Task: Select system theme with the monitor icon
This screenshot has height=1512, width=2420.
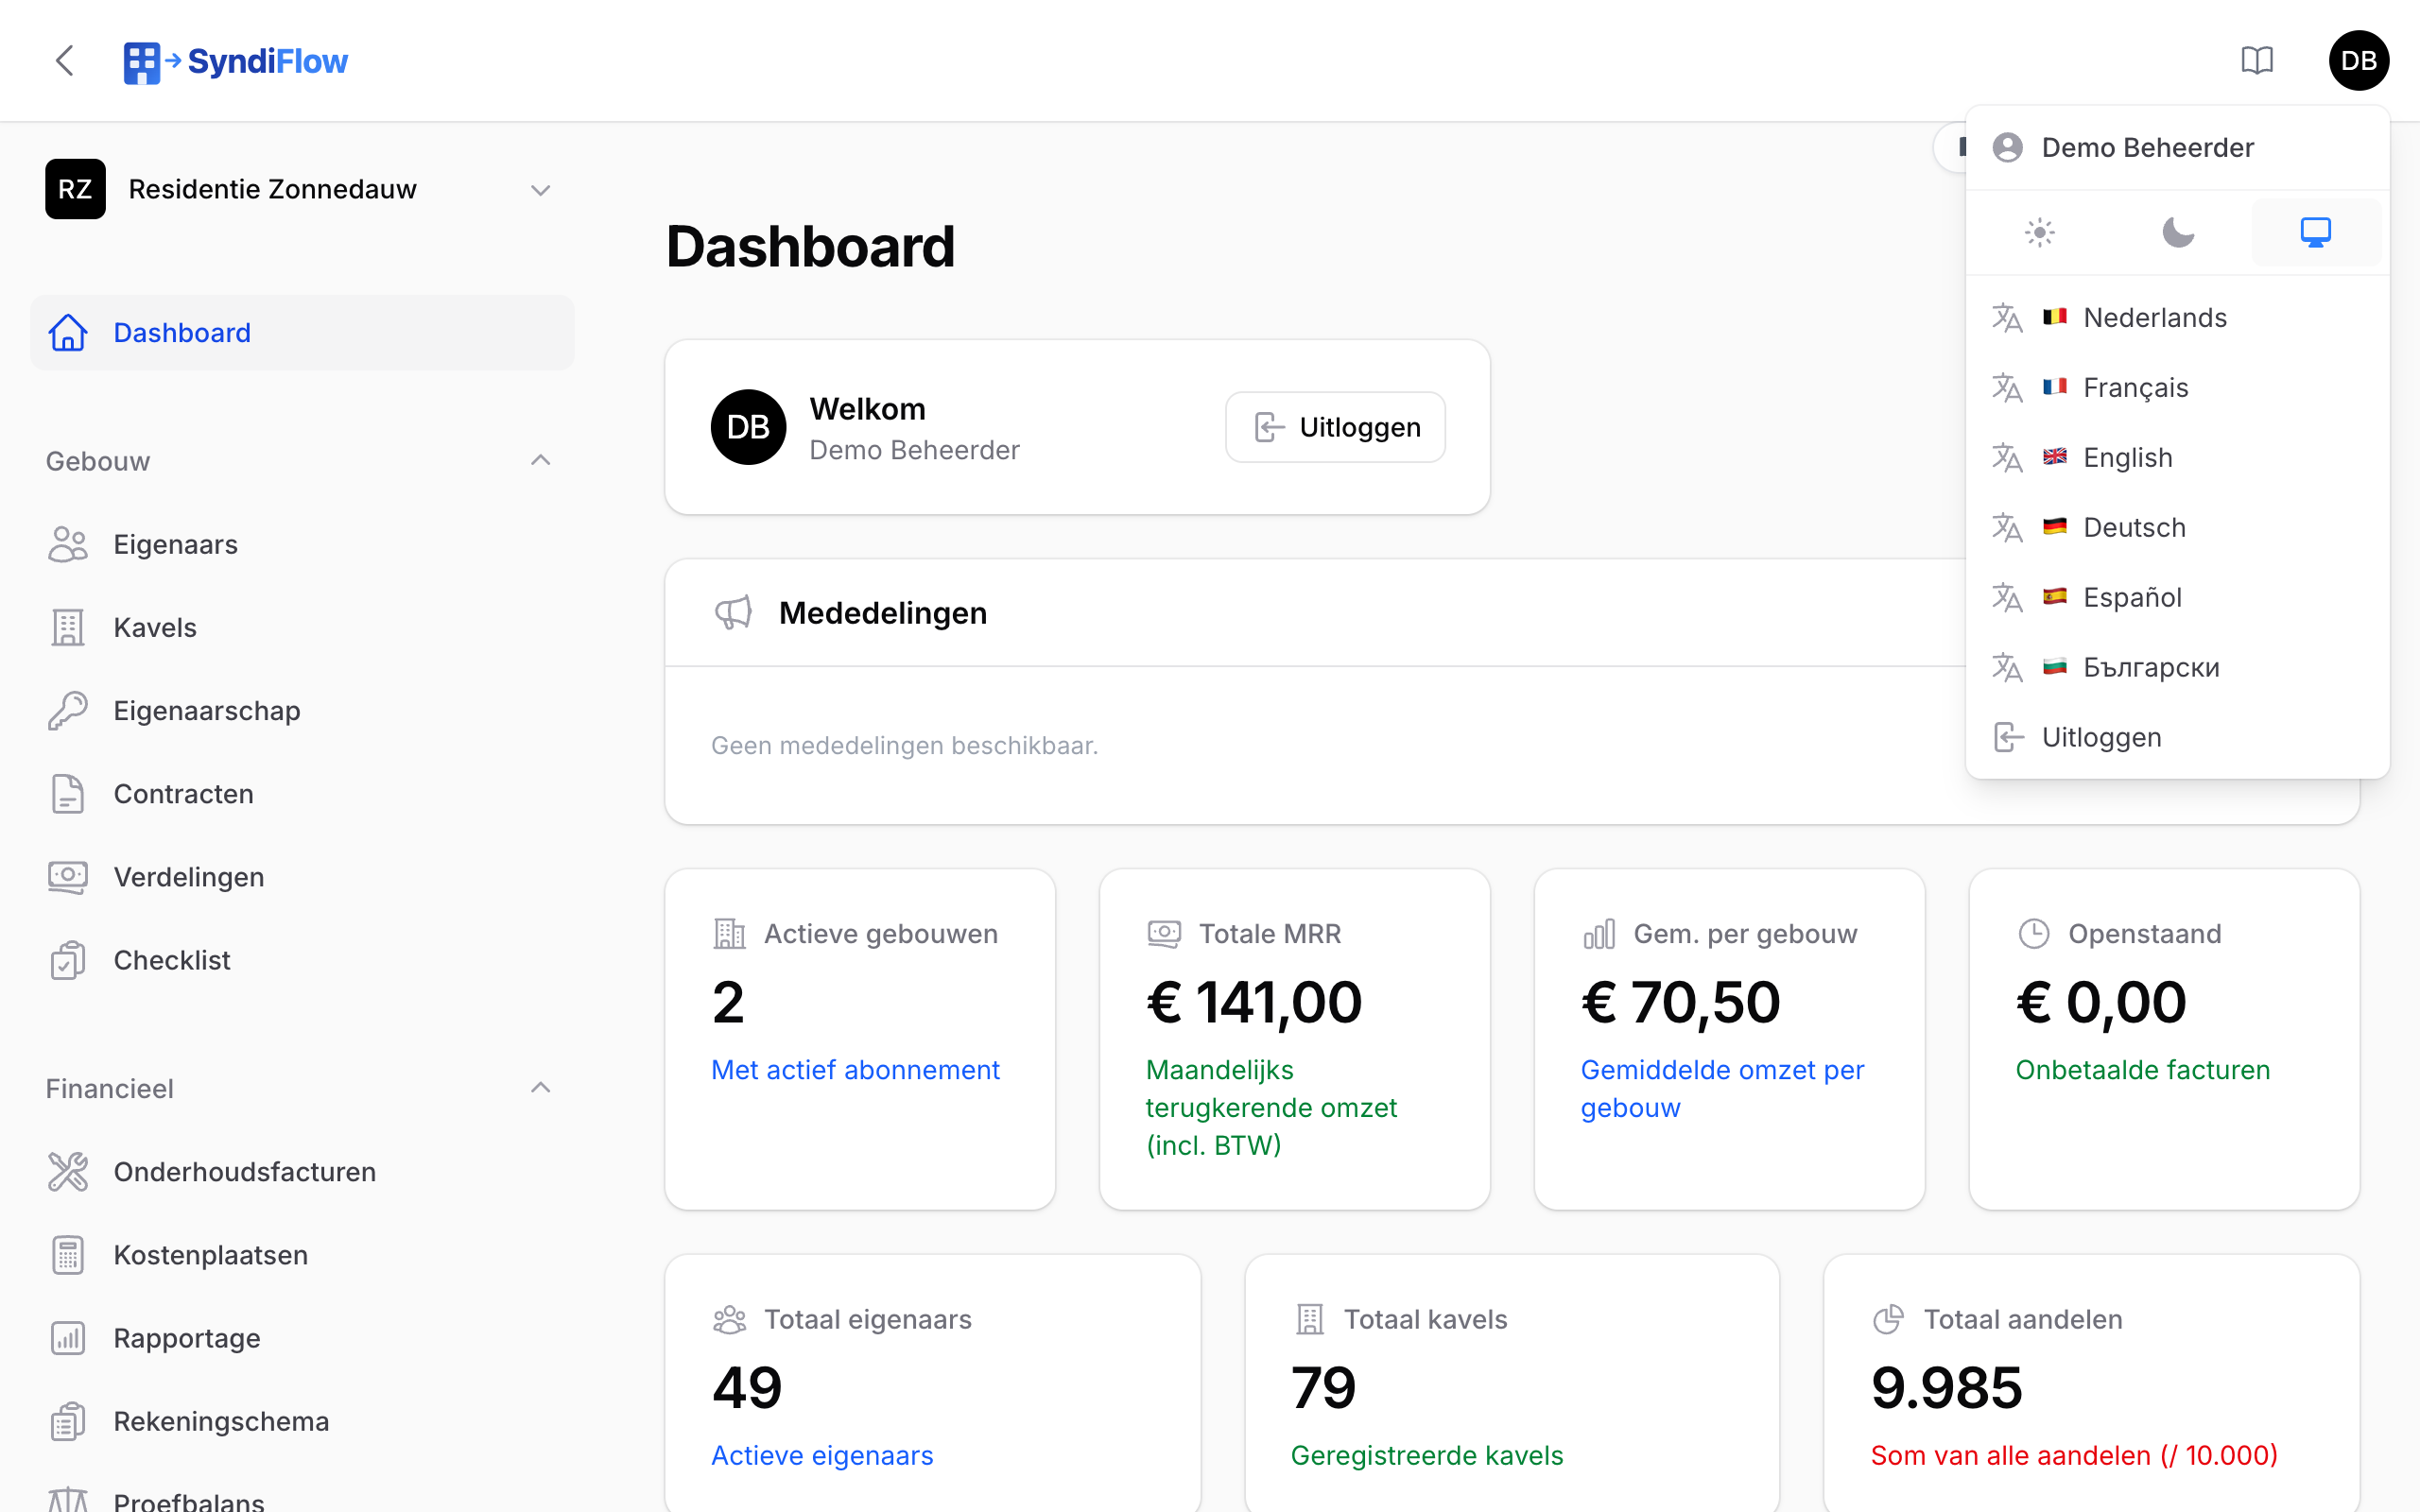Action: pyautogui.click(x=2316, y=233)
